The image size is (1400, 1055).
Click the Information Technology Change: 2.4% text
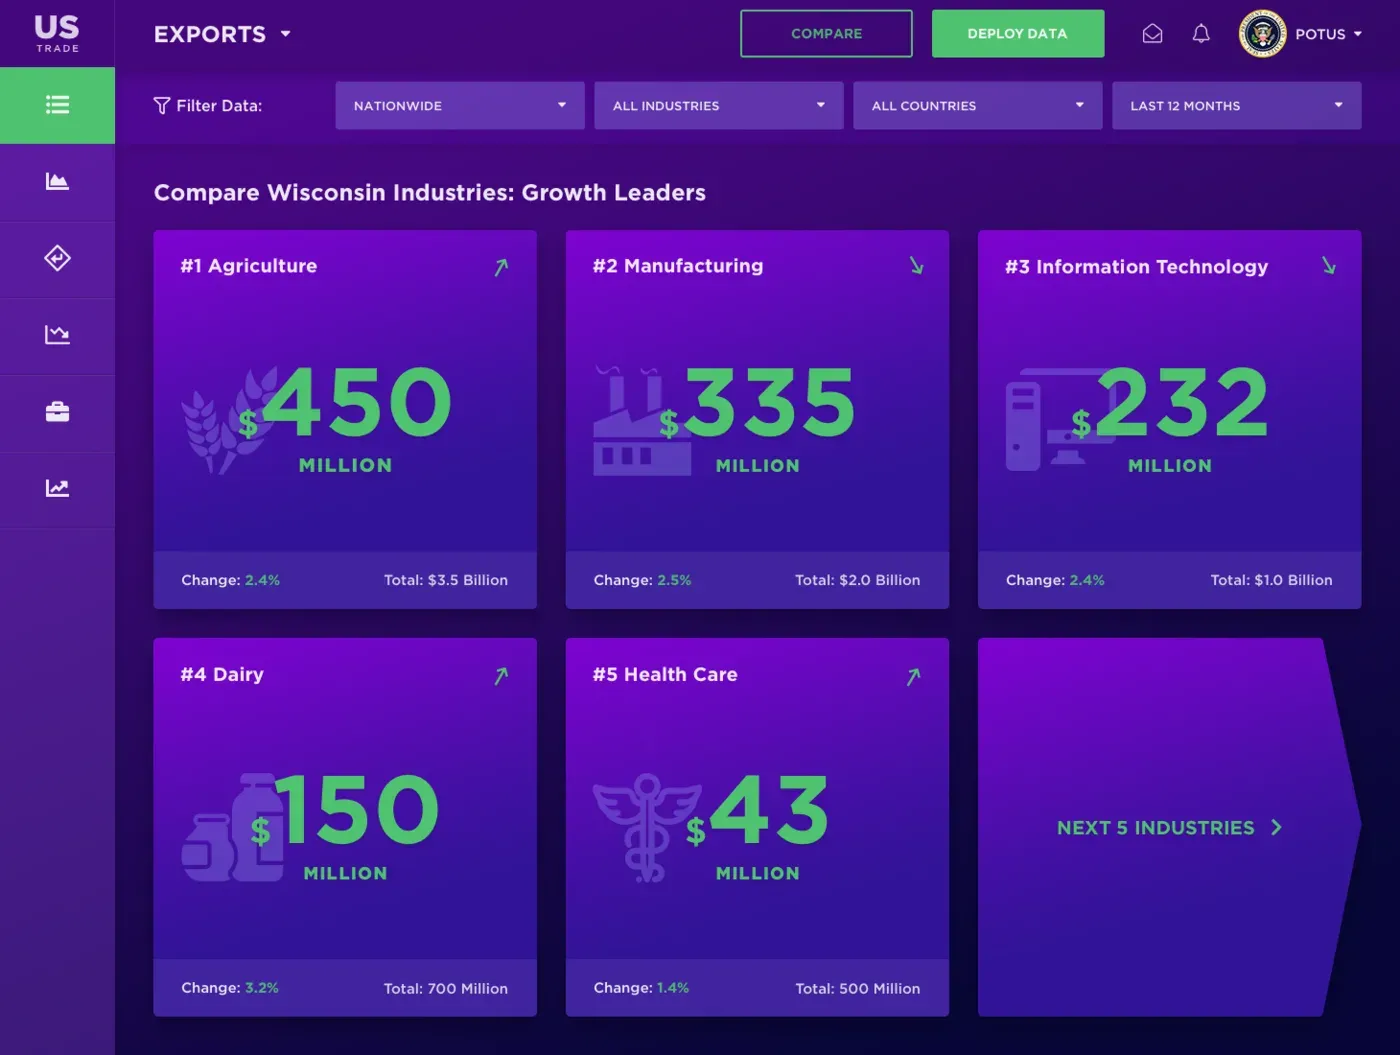click(x=1055, y=580)
